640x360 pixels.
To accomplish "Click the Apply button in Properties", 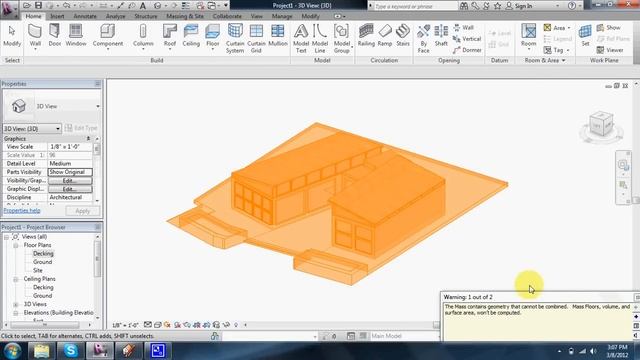I will pos(82,211).
